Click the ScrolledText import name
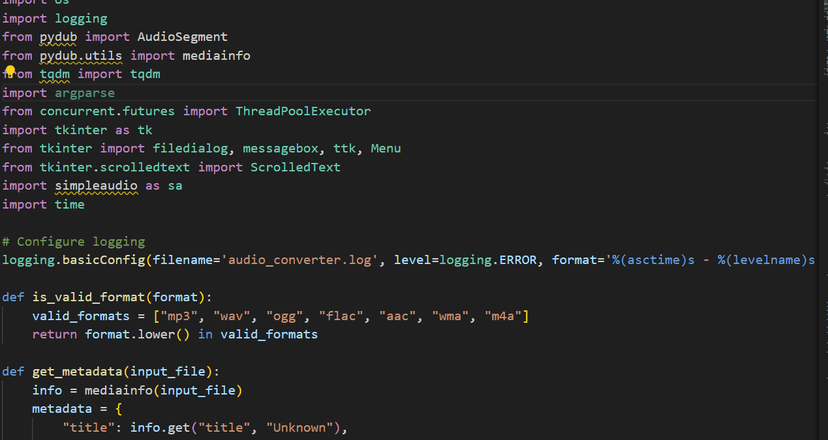 point(295,167)
